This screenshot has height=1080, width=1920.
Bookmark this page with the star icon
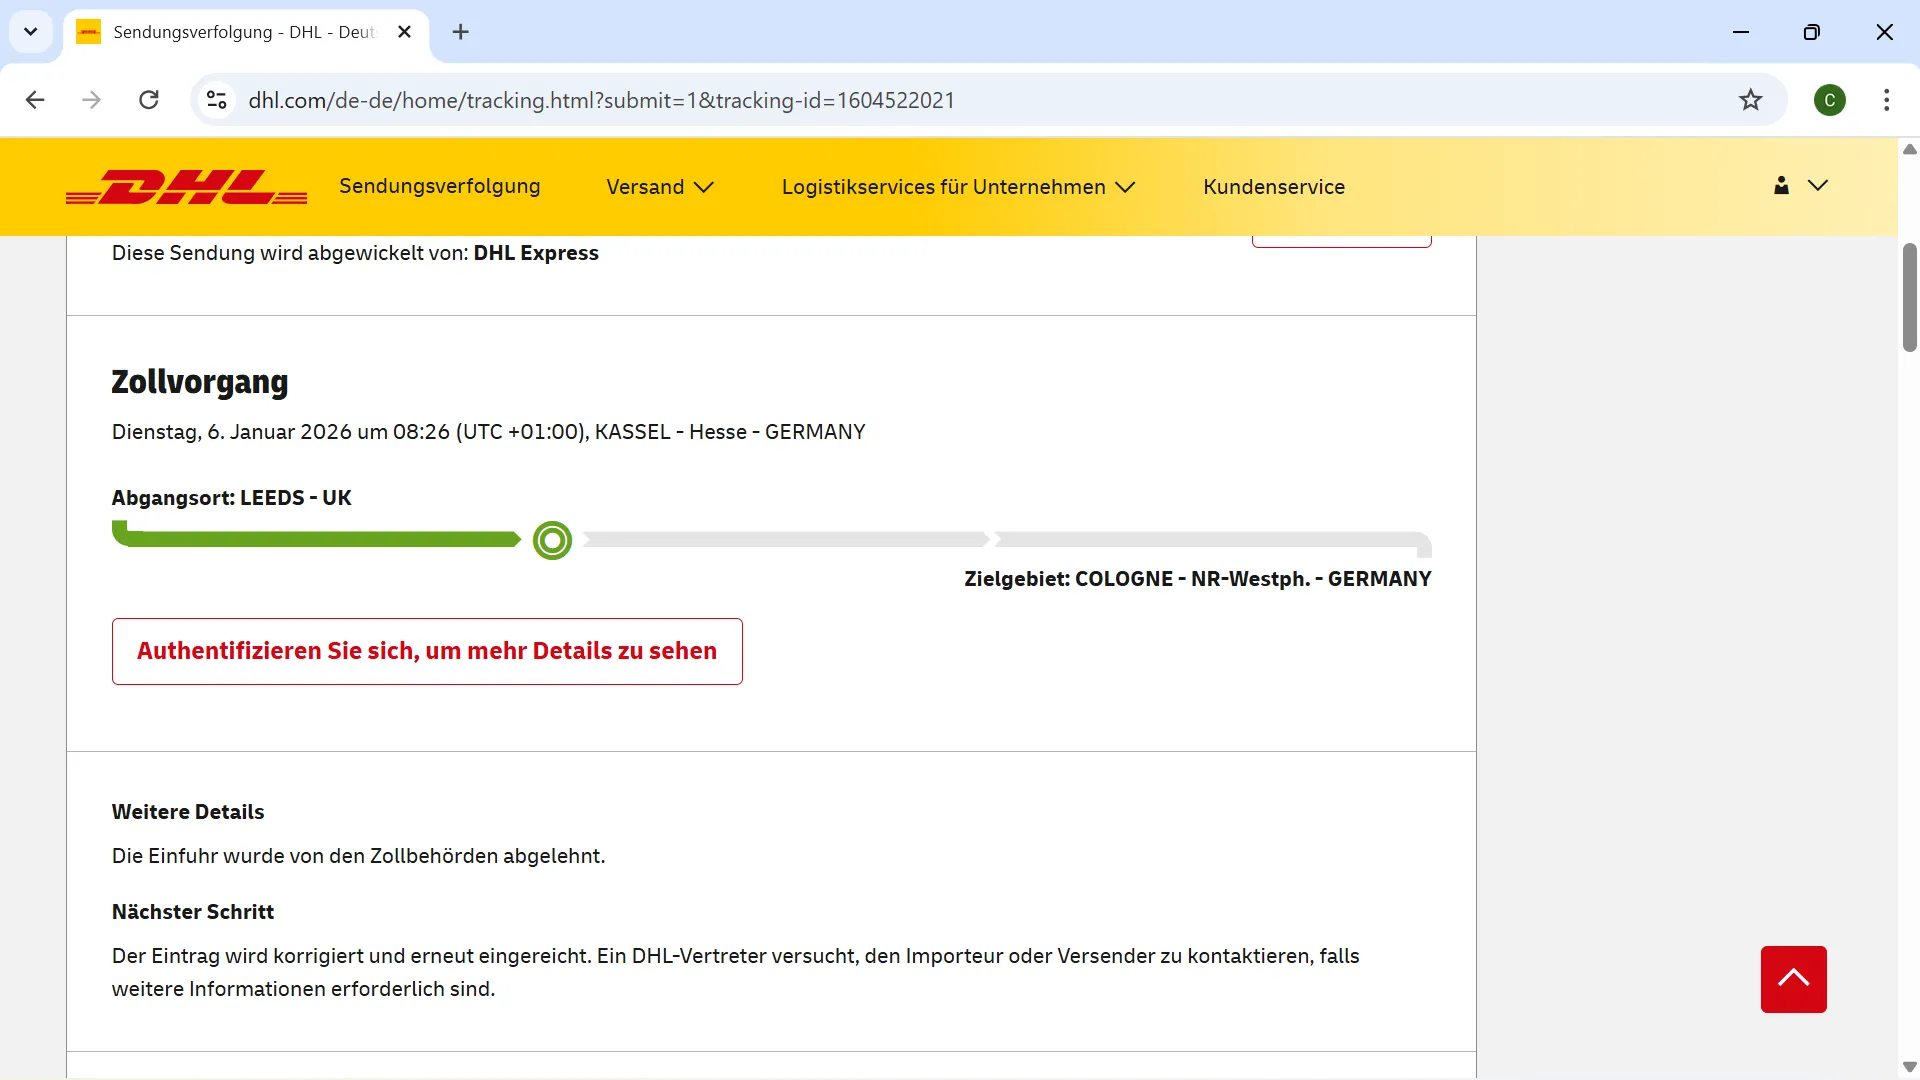pos(1749,100)
